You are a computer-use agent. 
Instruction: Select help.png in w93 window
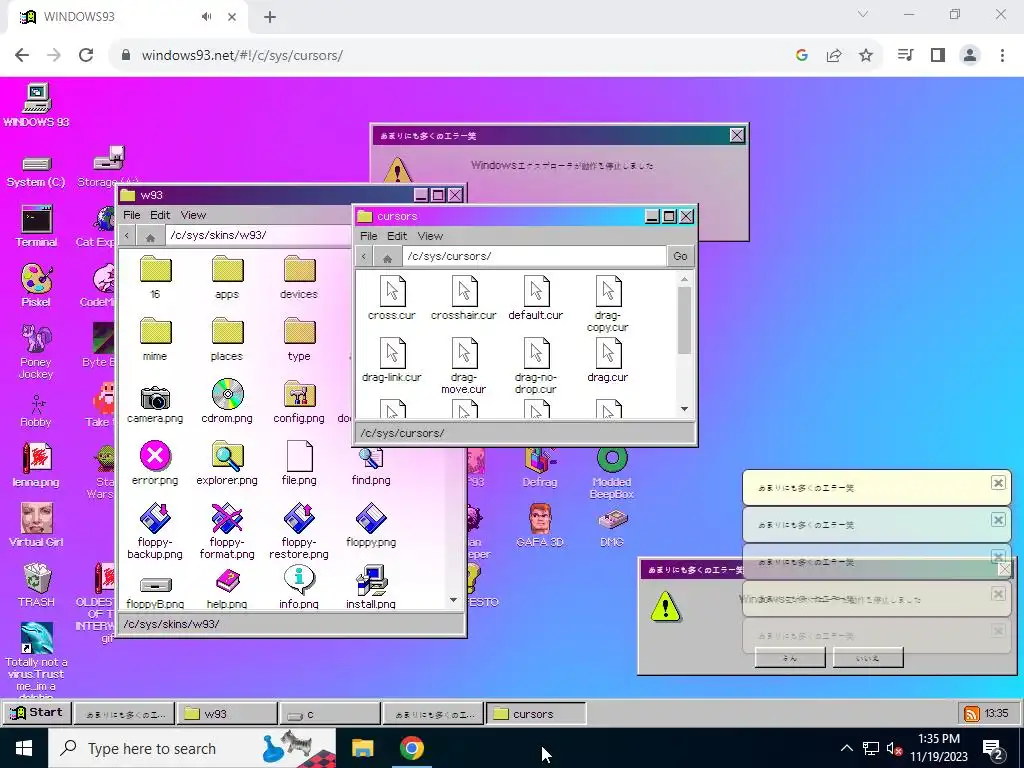[x=227, y=588]
